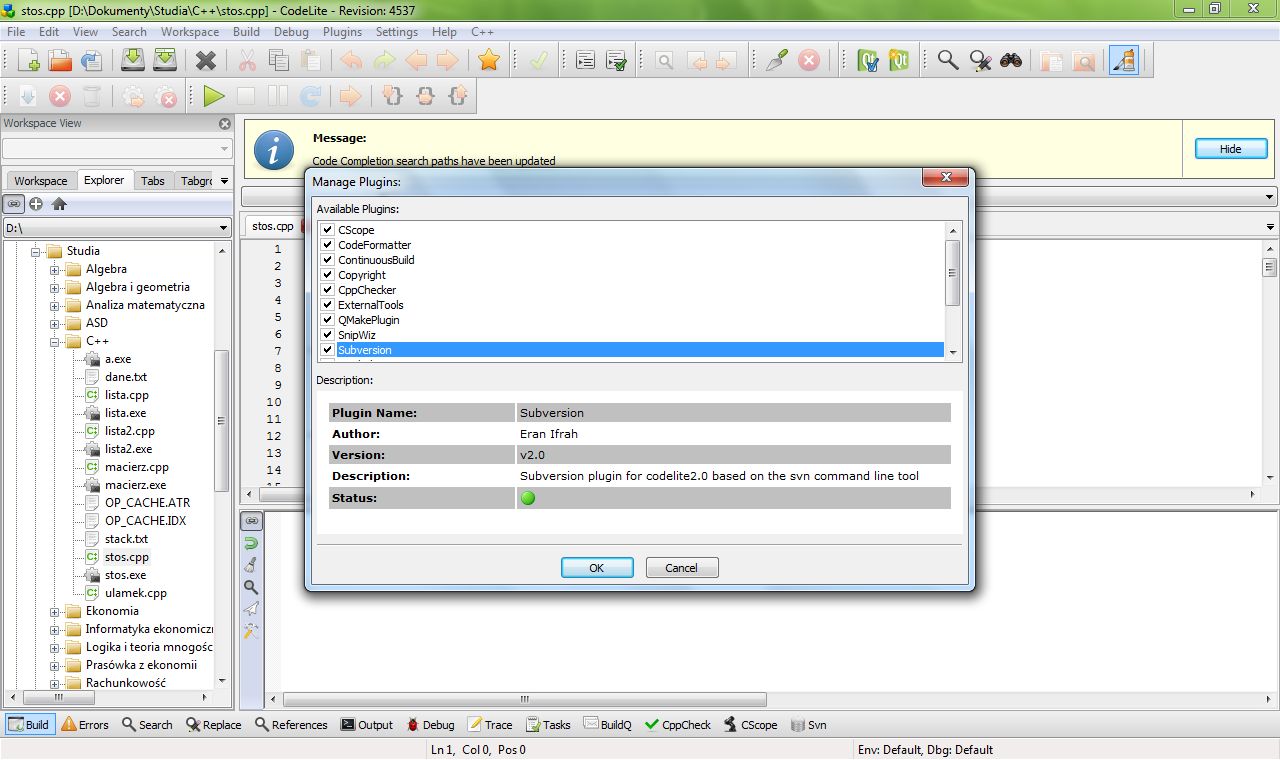Open the References bottom tab
The height and width of the screenshot is (760, 1280).
[291, 725]
